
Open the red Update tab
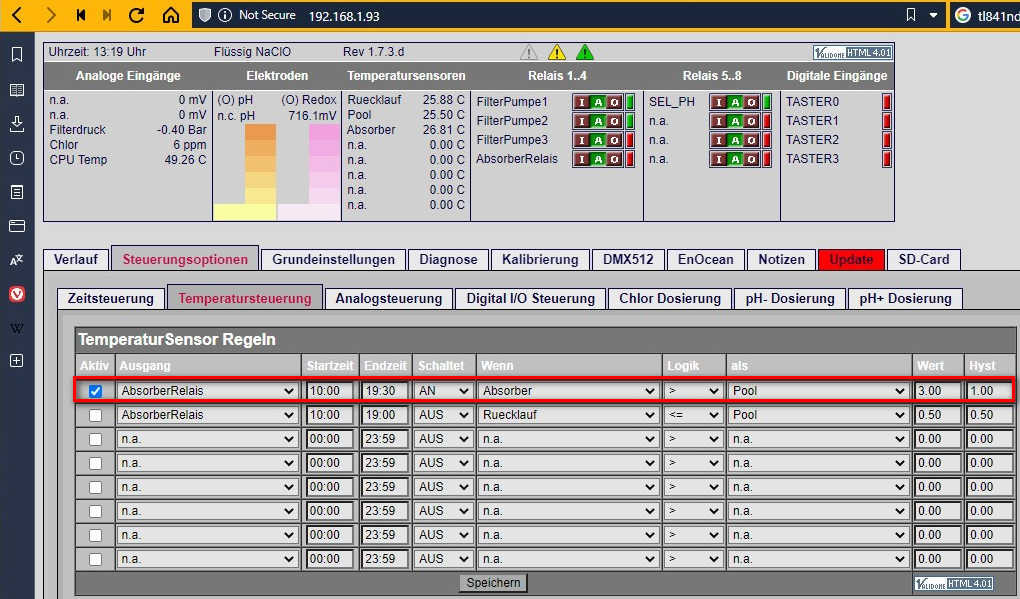(x=852, y=259)
